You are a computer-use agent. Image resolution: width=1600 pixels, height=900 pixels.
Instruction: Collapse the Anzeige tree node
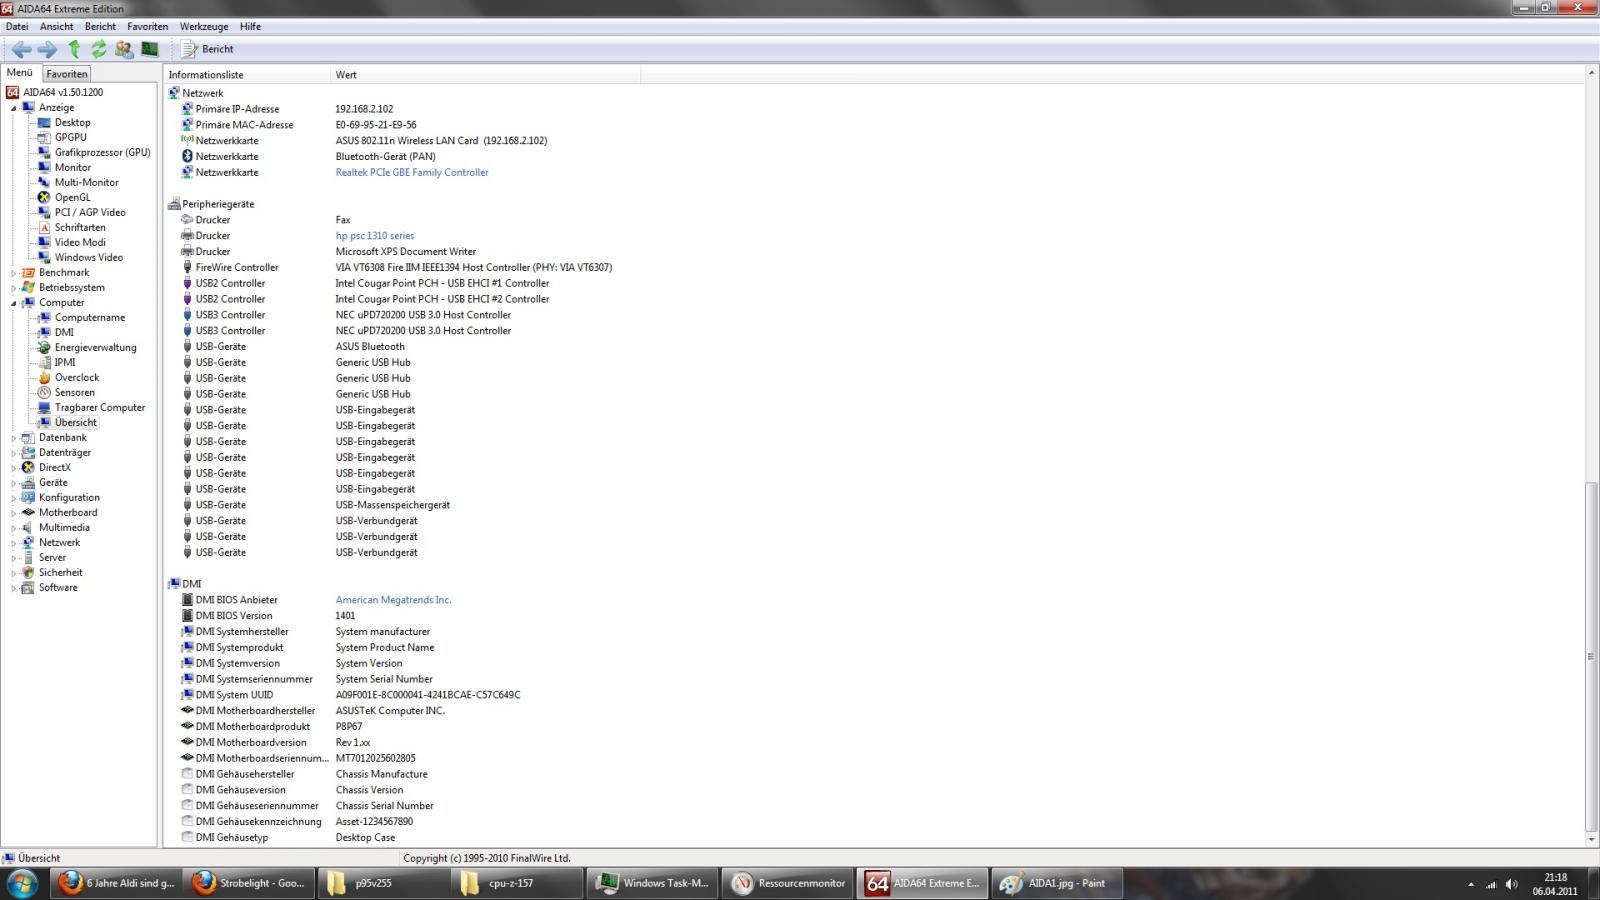14,108
